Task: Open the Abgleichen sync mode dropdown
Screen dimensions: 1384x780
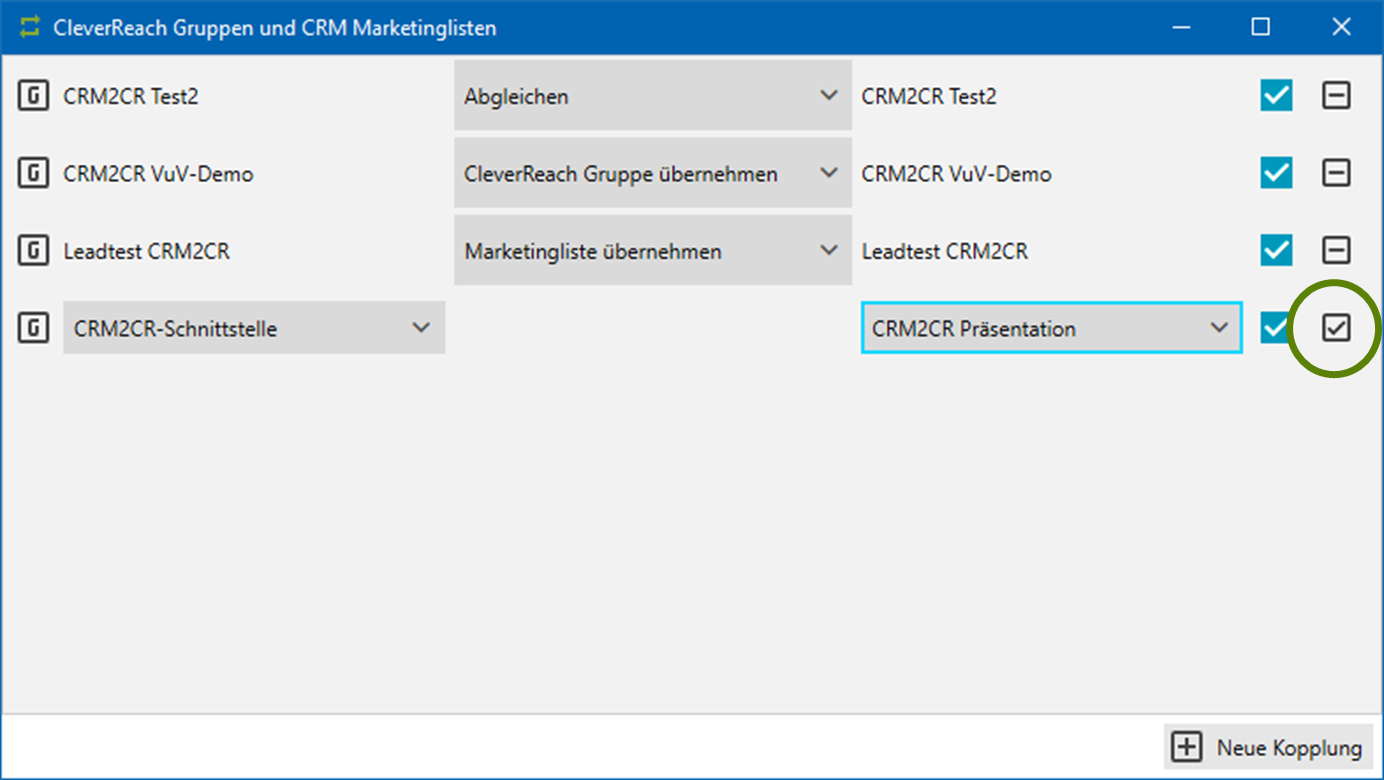Action: [652, 96]
